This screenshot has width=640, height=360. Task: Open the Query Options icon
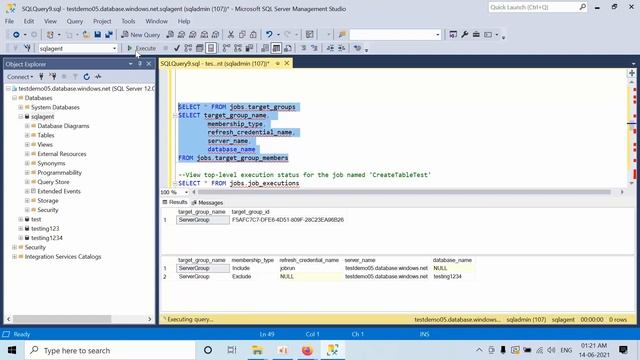click(200, 48)
